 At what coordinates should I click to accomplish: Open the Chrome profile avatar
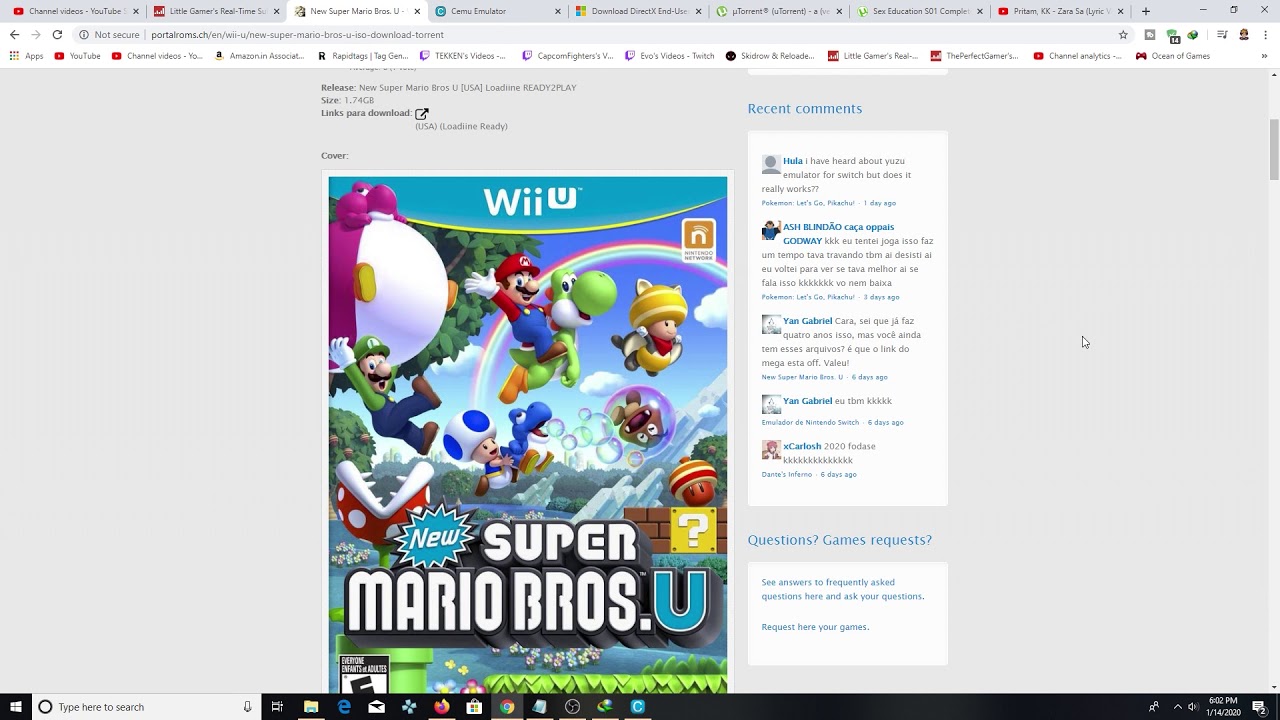(x=1244, y=34)
